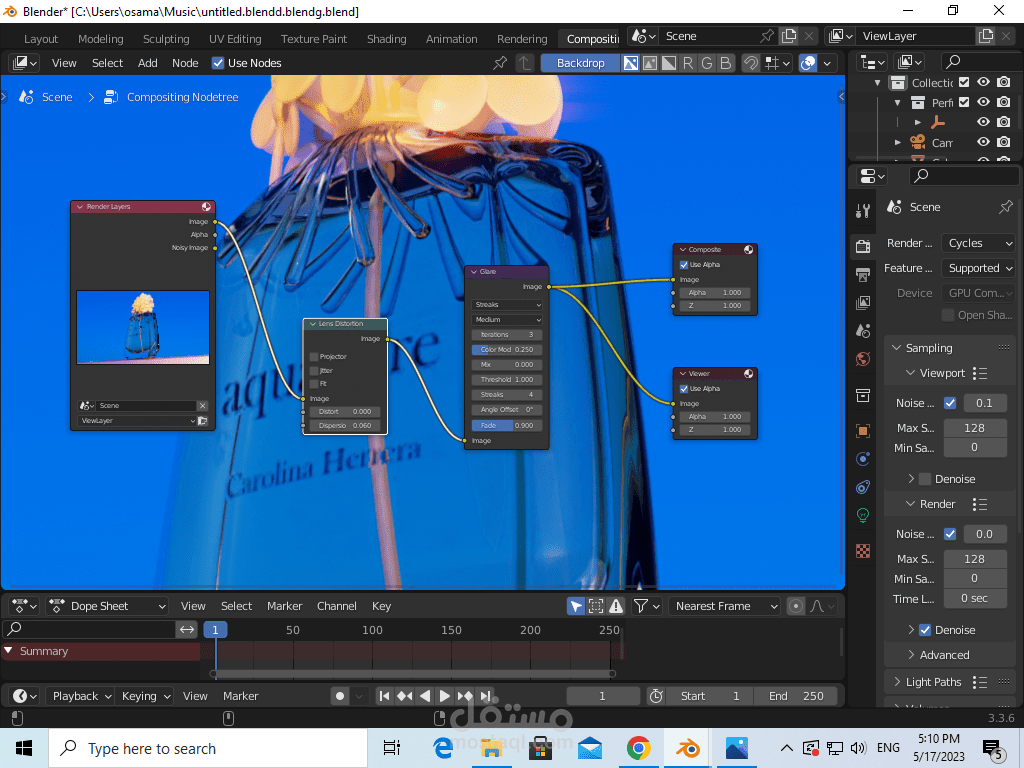Open the Output properties tab
This screenshot has width=1024, height=768.
pos(863,274)
